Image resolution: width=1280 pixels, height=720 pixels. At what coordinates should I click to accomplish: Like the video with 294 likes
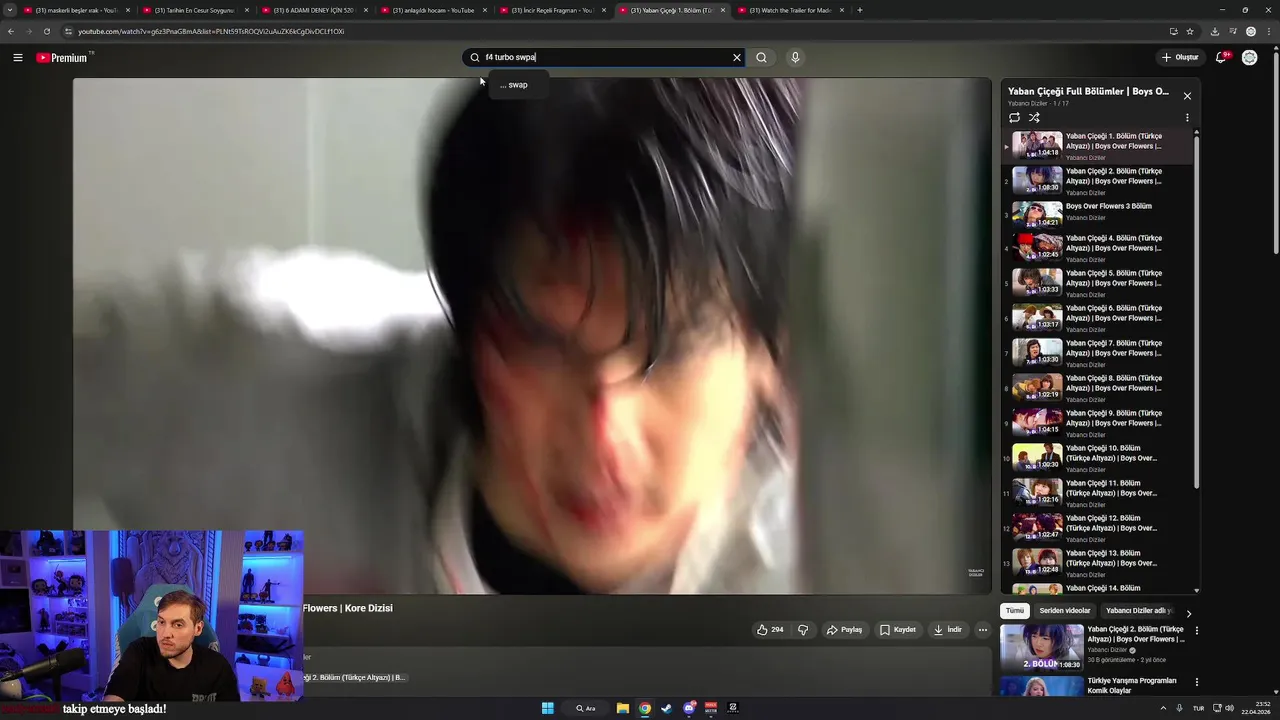(770, 630)
